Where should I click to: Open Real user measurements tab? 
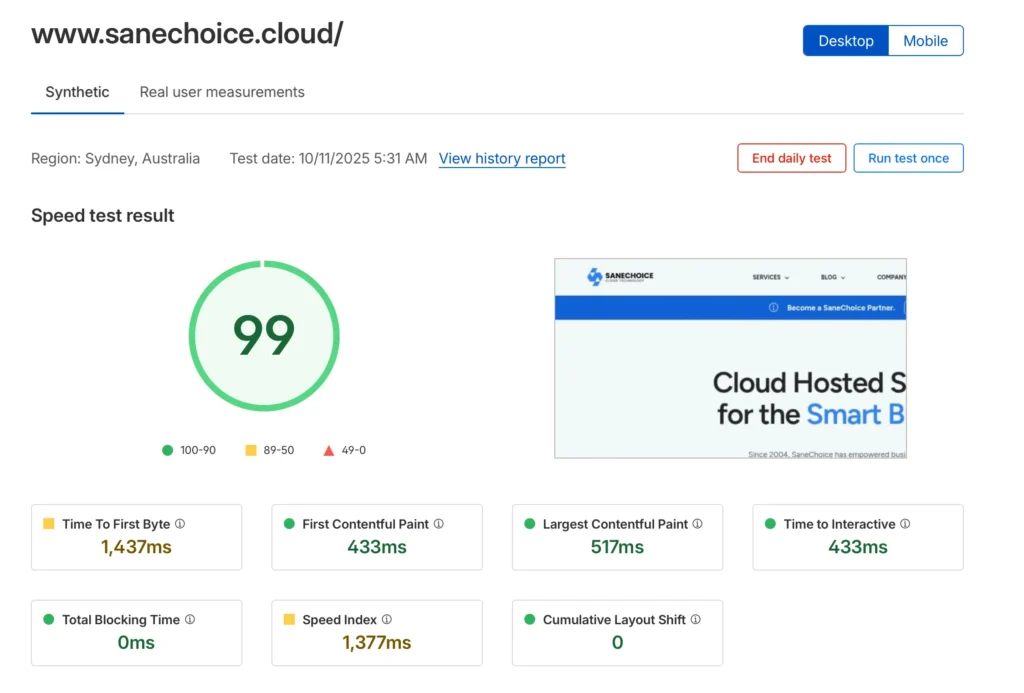point(222,92)
